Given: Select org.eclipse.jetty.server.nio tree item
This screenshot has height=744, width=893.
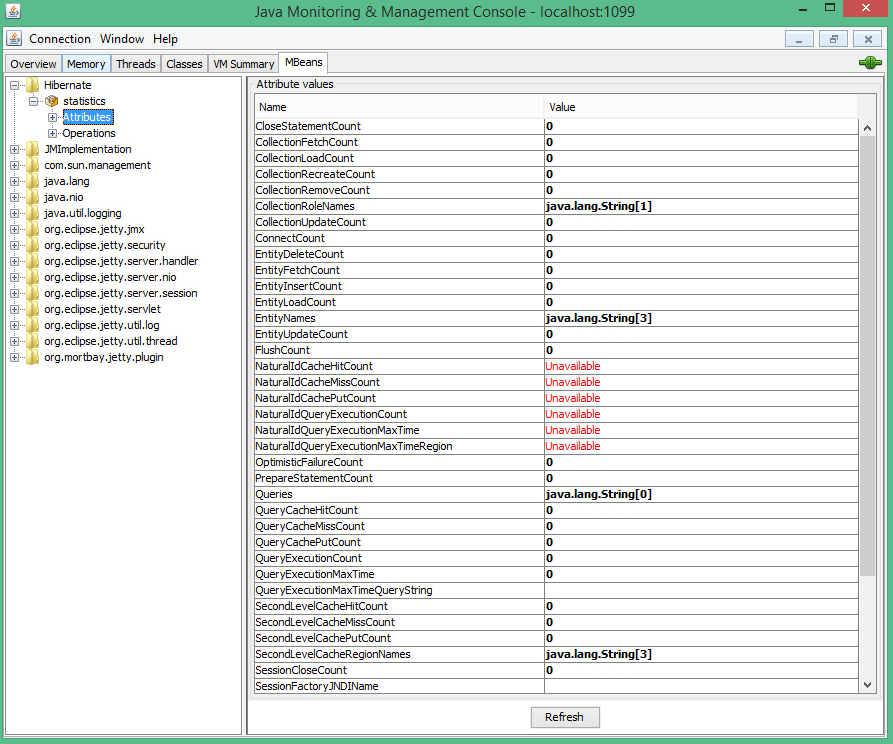Looking at the screenshot, I should point(110,277).
